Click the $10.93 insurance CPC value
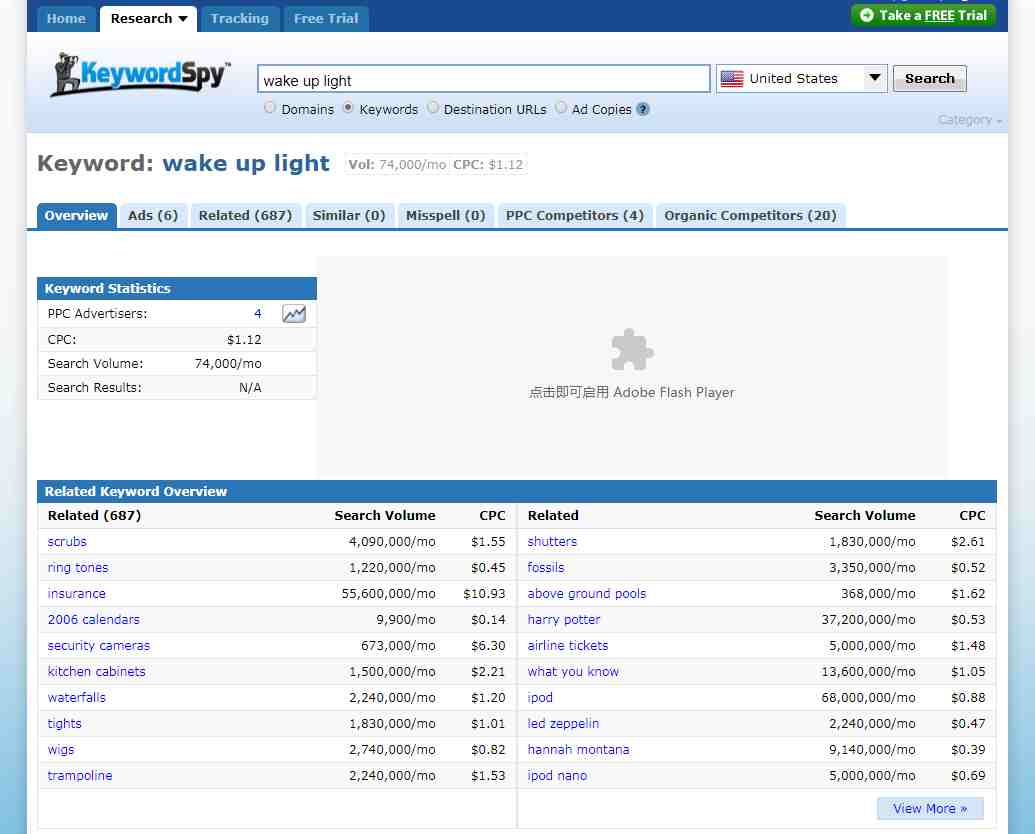This screenshot has width=1035, height=834. click(484, 594)
